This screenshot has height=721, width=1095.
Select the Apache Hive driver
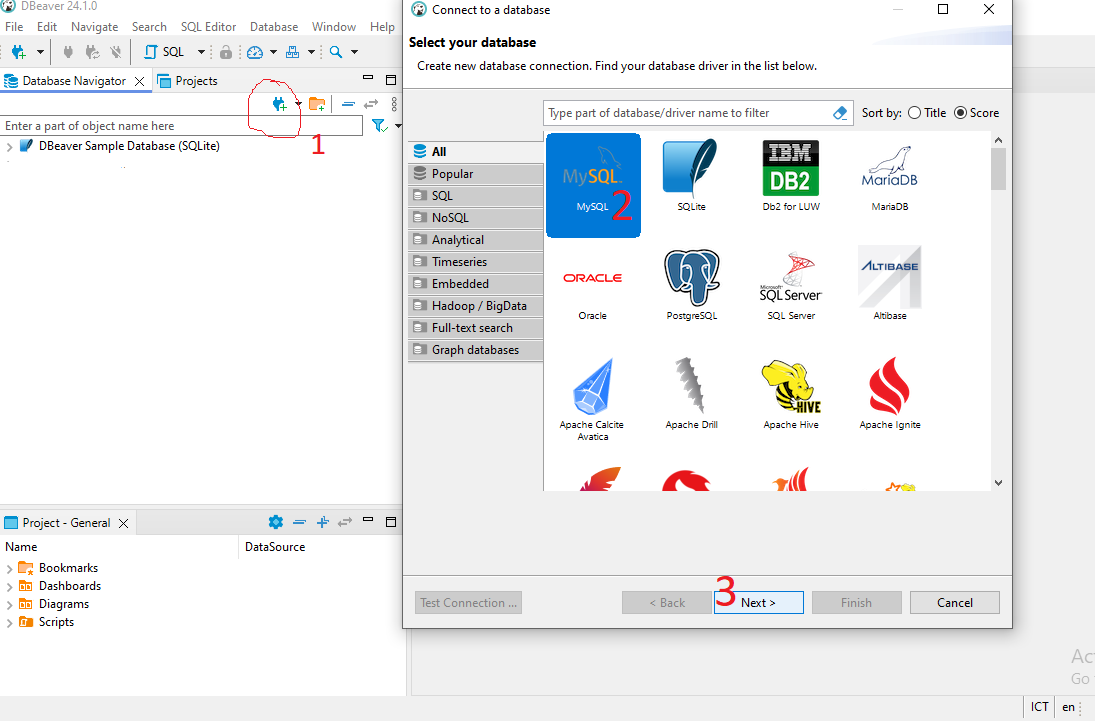coord(790,392)
